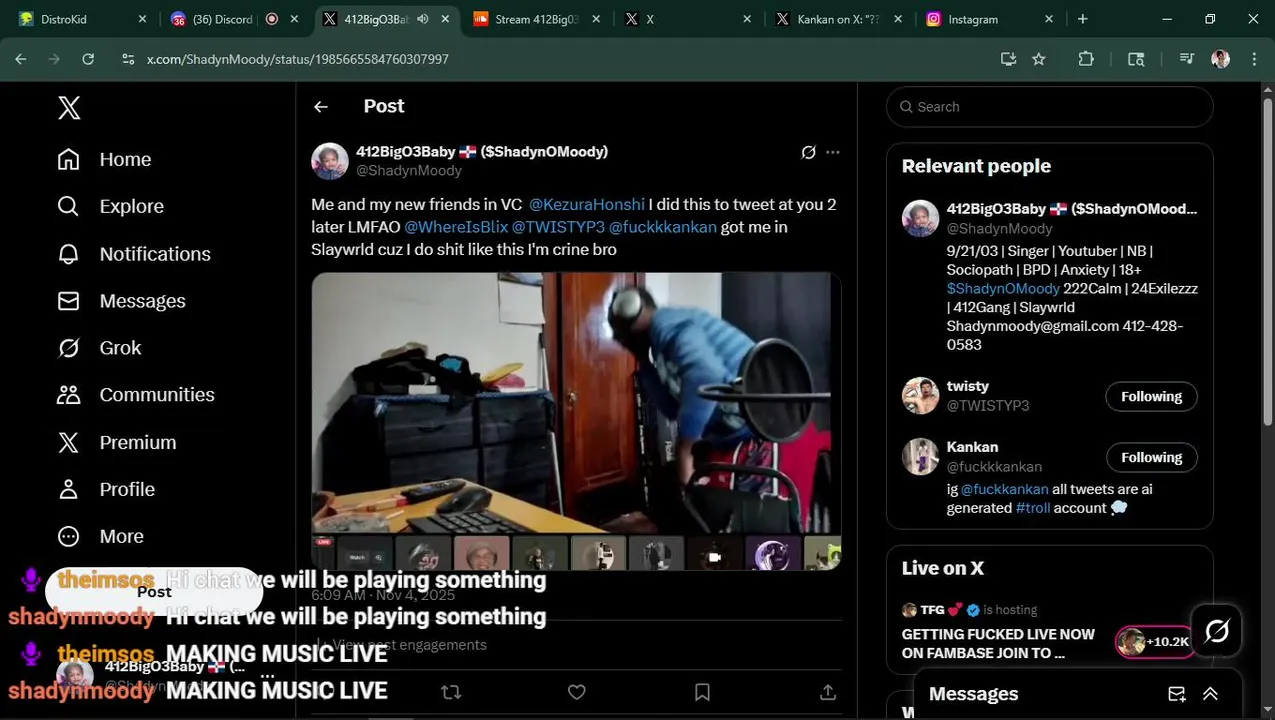
Task: Toggle the Following button for Kankan
Action: point(1151,457)
